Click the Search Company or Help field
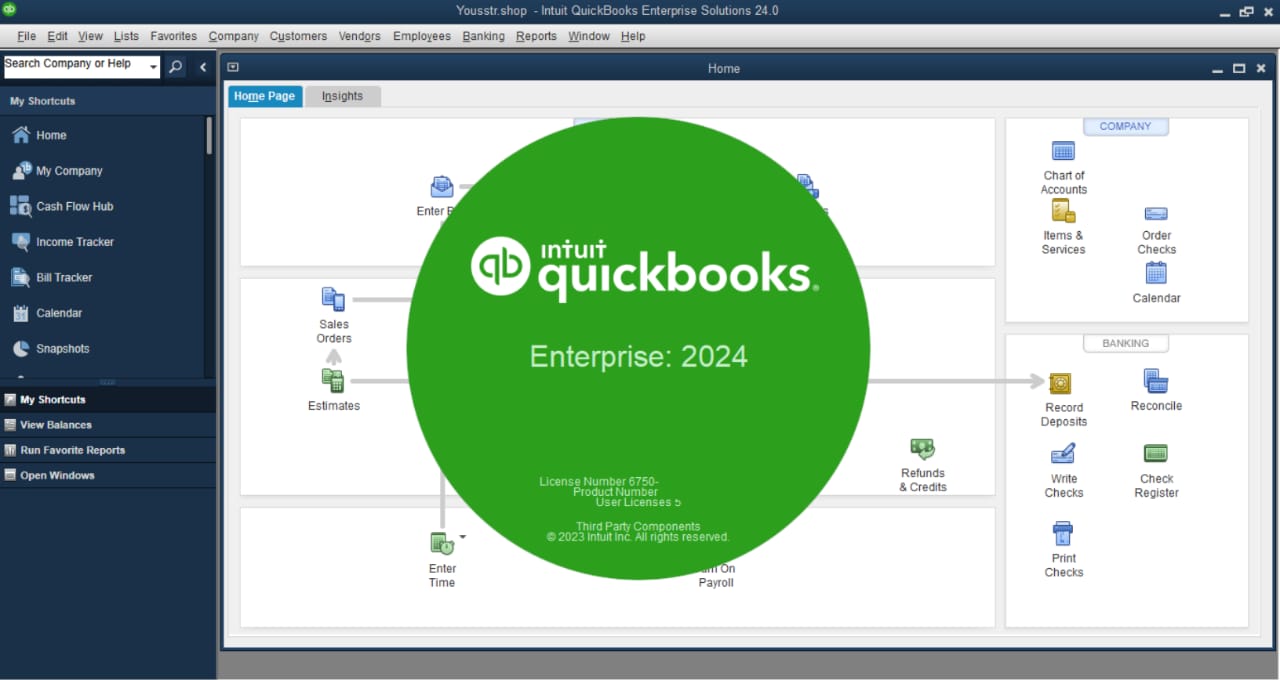The image size is (1280, 680). (x=74, y=64)
